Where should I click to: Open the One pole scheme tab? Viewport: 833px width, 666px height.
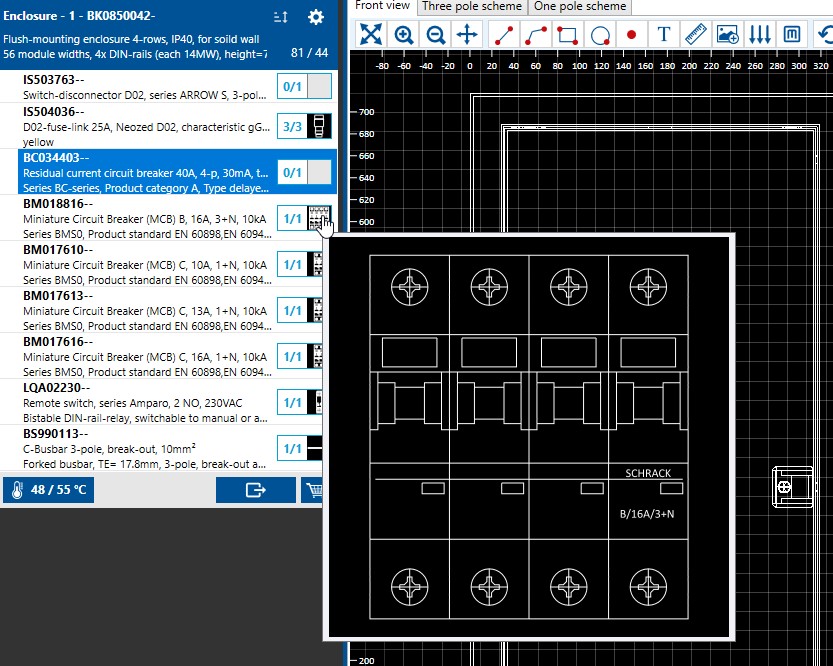pyautogui.click(x=580, y=6)
